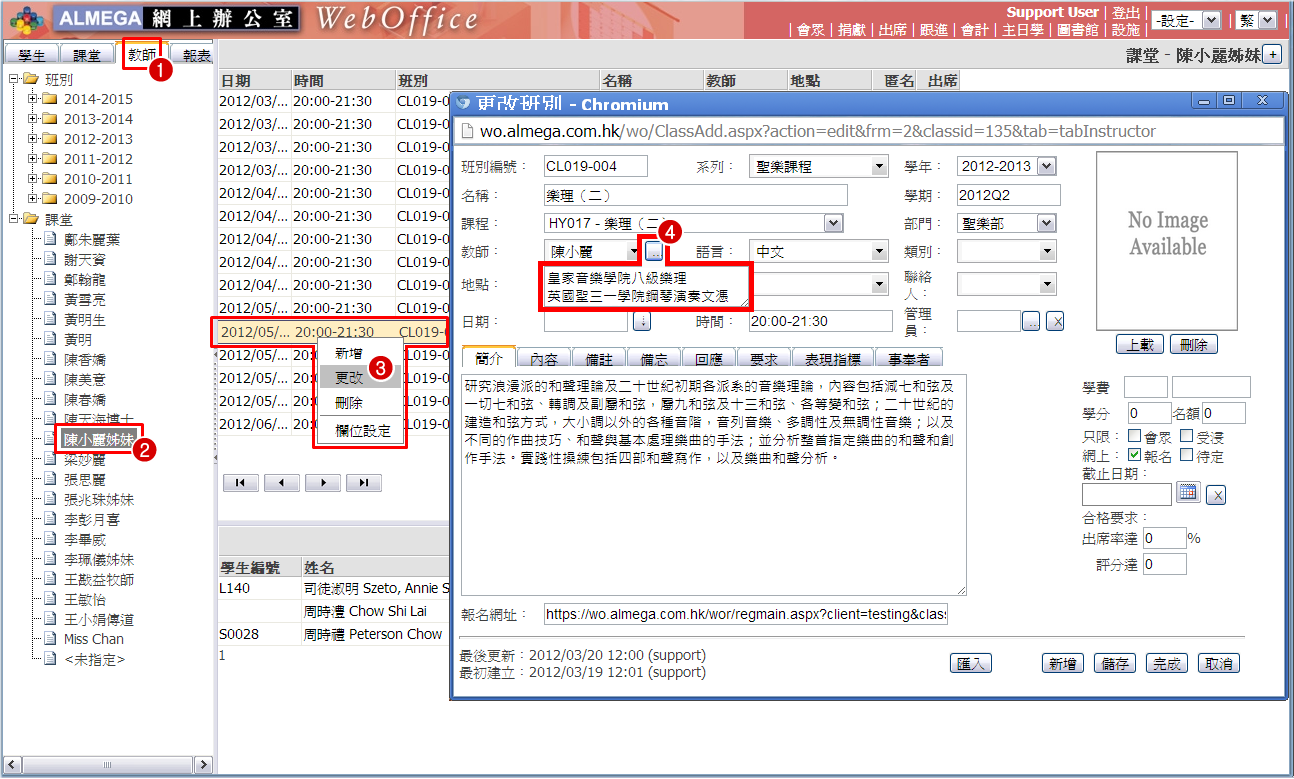Click document icon beside 鄺朱麗葉

coord(50,239)
